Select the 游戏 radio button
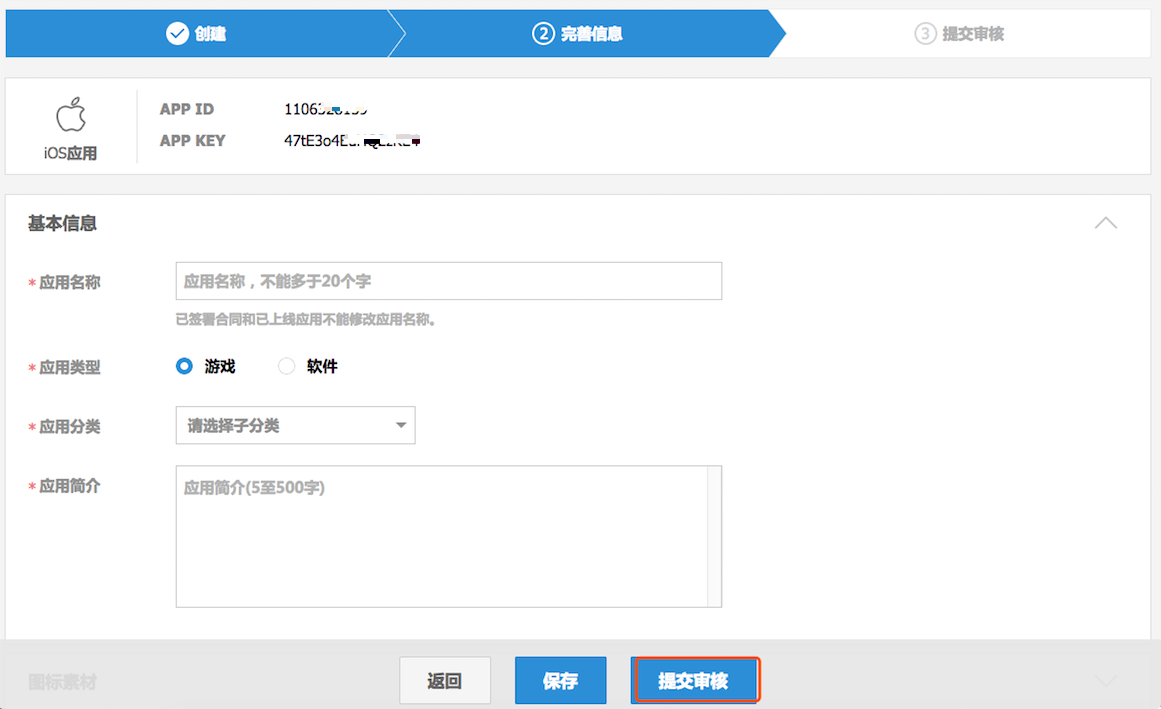The height and width of the screenshot is (709, 1161). point(183,366)
